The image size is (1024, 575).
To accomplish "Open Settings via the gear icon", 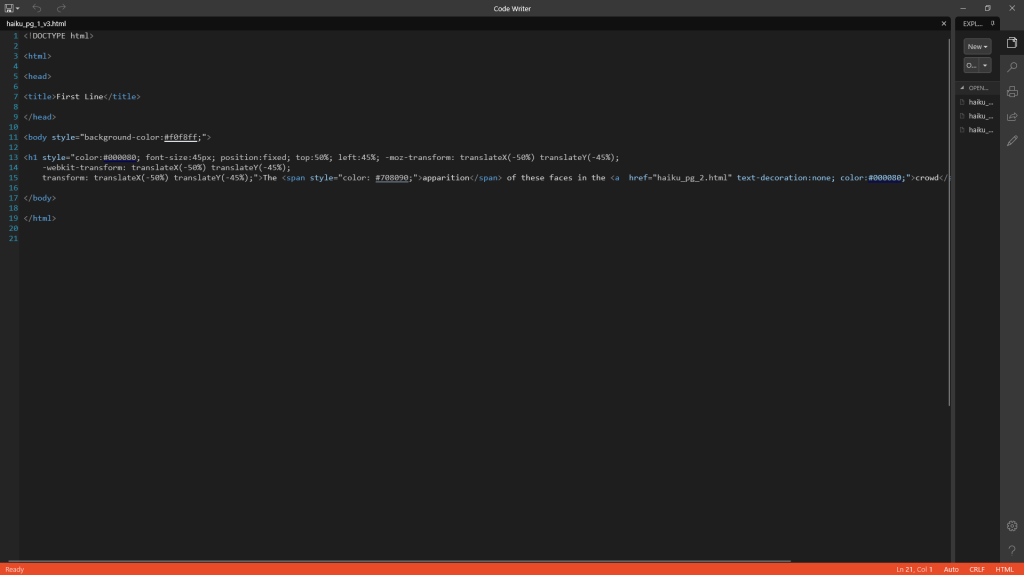I will 1012,526.
